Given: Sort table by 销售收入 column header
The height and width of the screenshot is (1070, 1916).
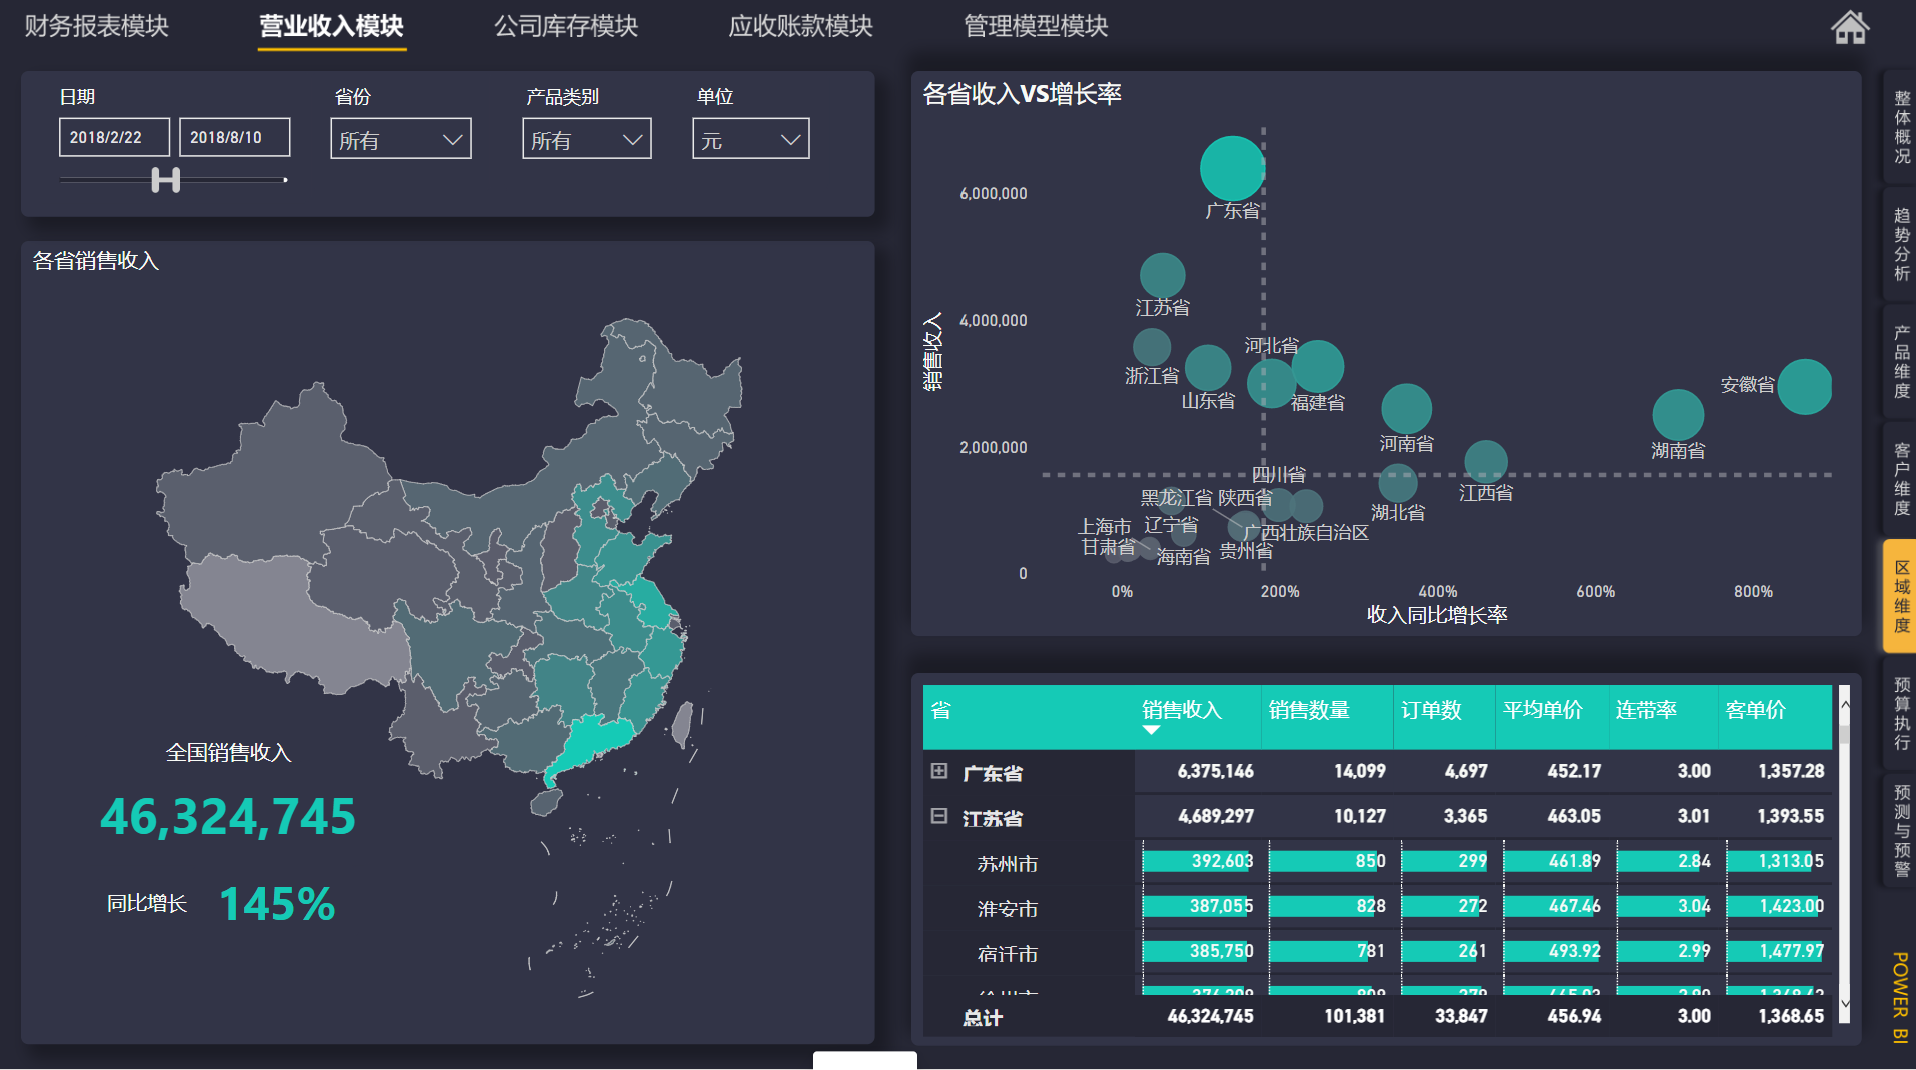Looking at the screenshot, I should [x=1182, y=710].
